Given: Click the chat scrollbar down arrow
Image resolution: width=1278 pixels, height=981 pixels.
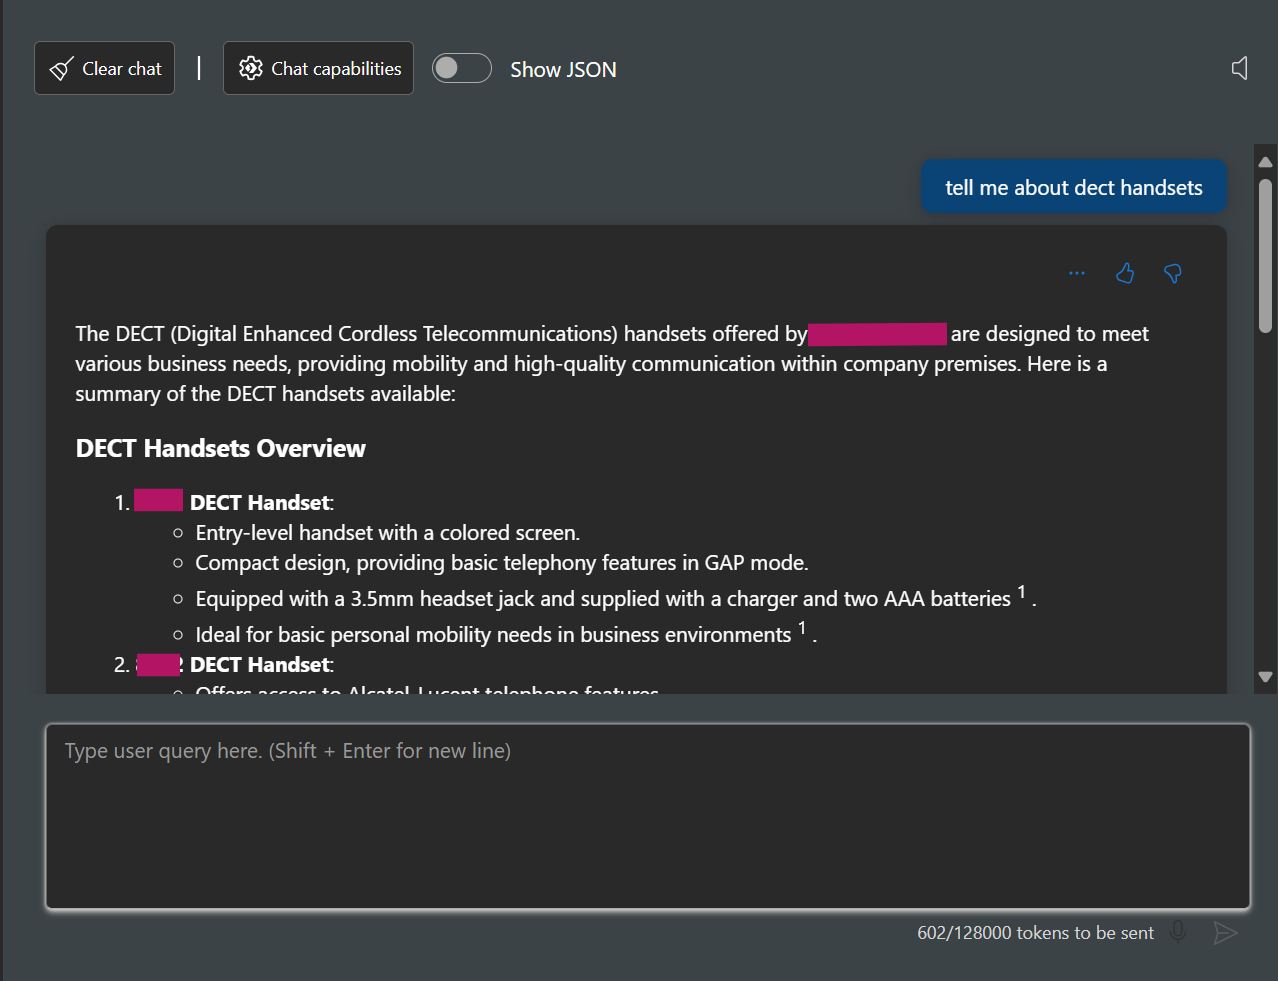Looking at the screenshot, I should click(x=1265, y=677).
